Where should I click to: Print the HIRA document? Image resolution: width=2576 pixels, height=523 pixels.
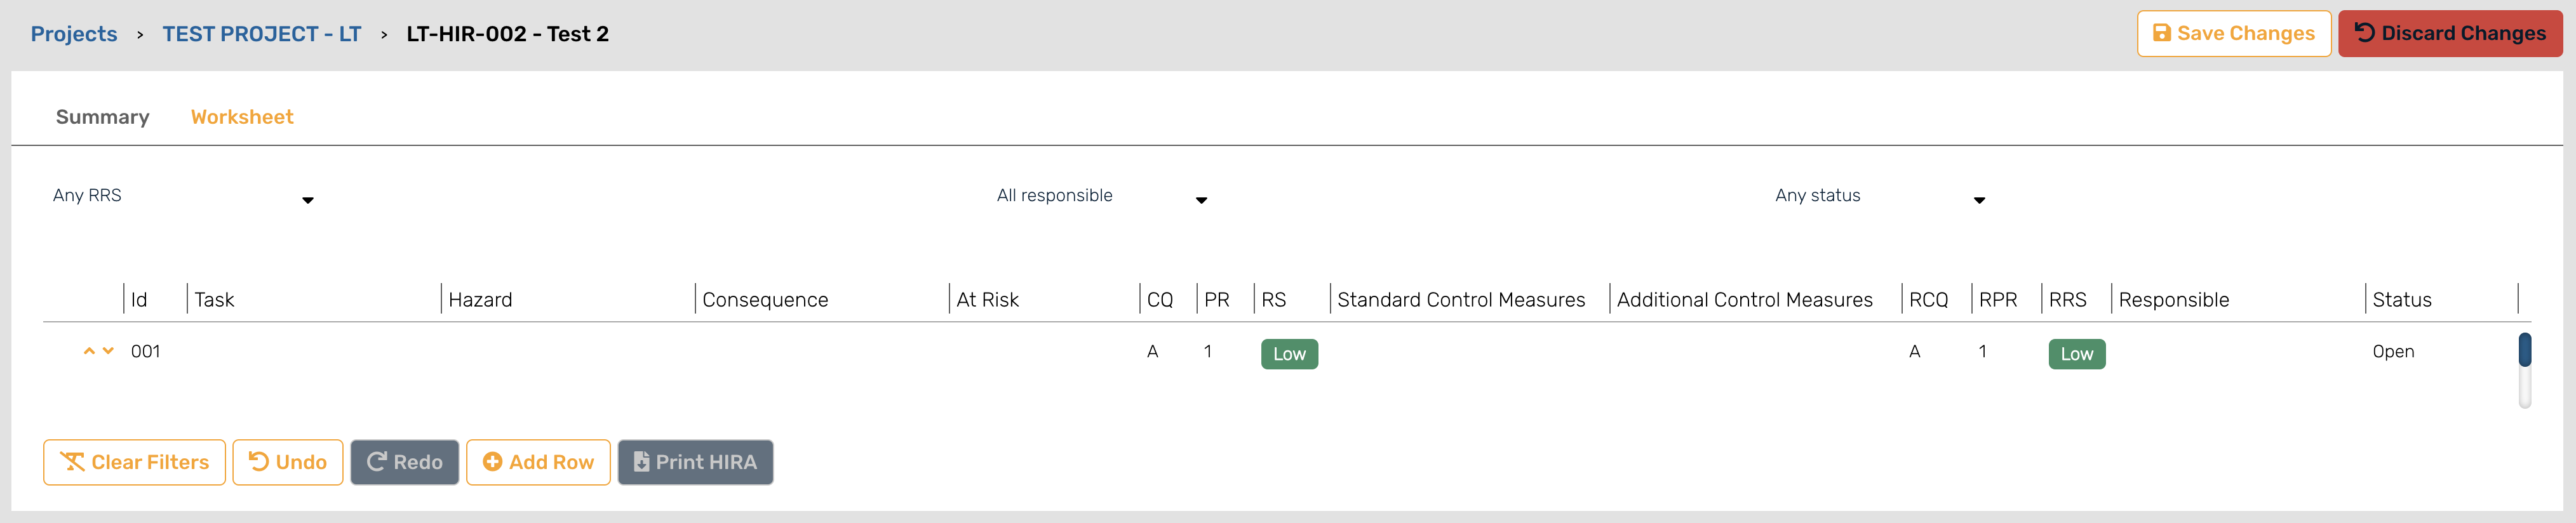(695, 462)
